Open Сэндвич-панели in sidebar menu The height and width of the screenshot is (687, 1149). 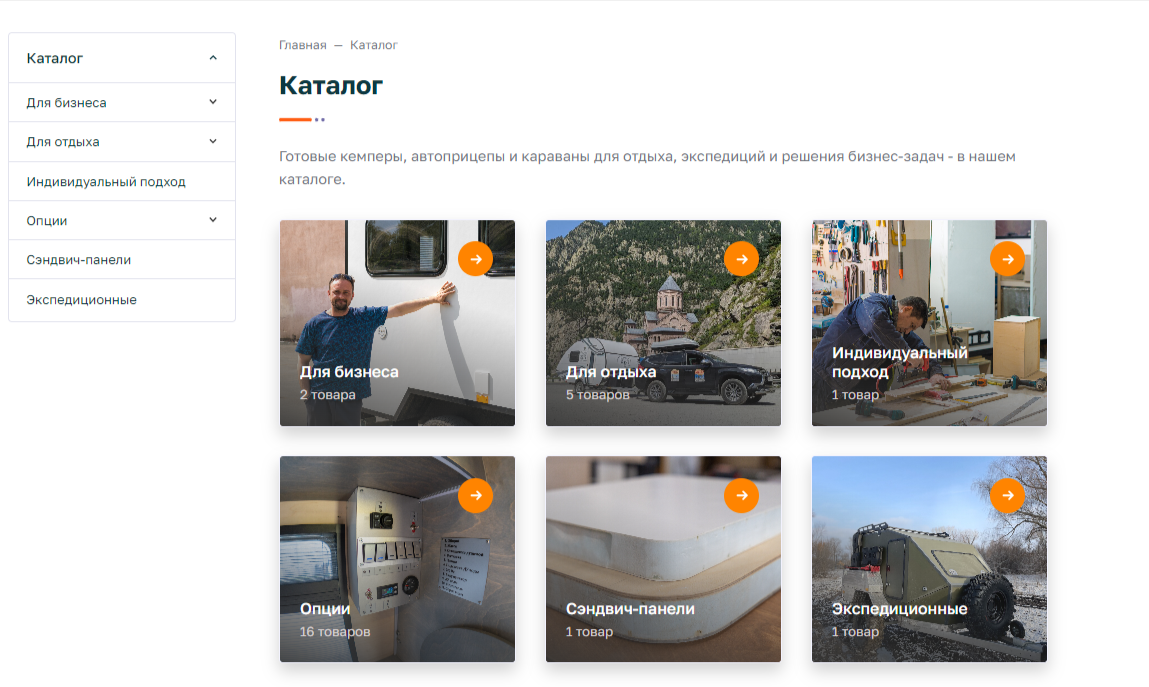click(79, 260)
